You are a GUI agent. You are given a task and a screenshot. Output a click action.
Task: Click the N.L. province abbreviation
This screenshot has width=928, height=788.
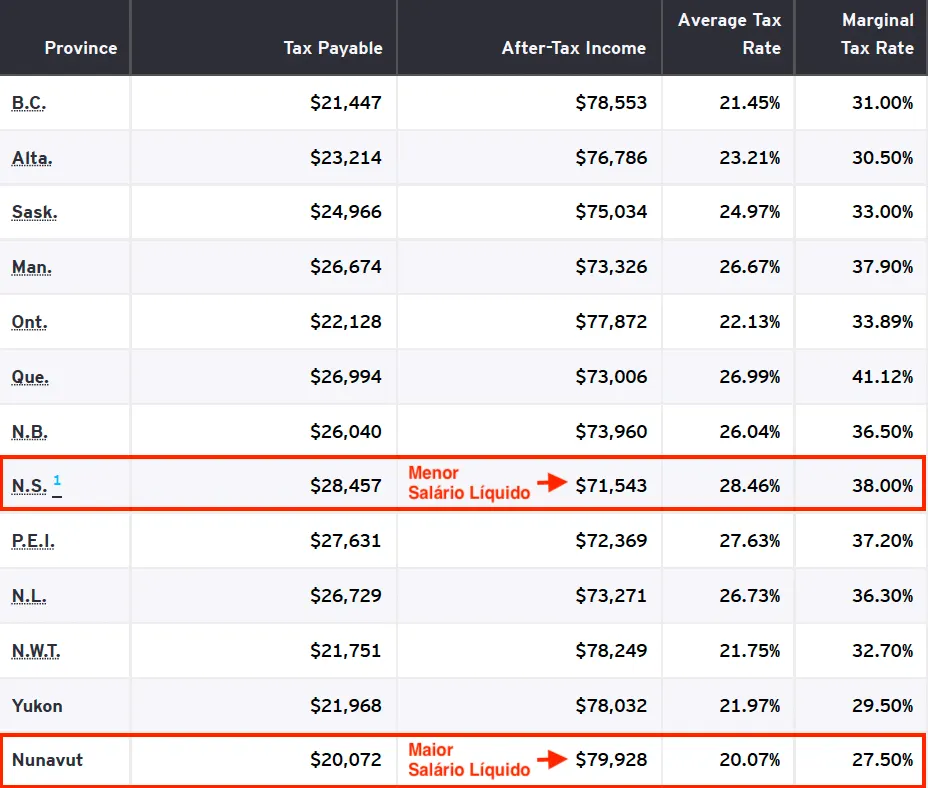29,596
